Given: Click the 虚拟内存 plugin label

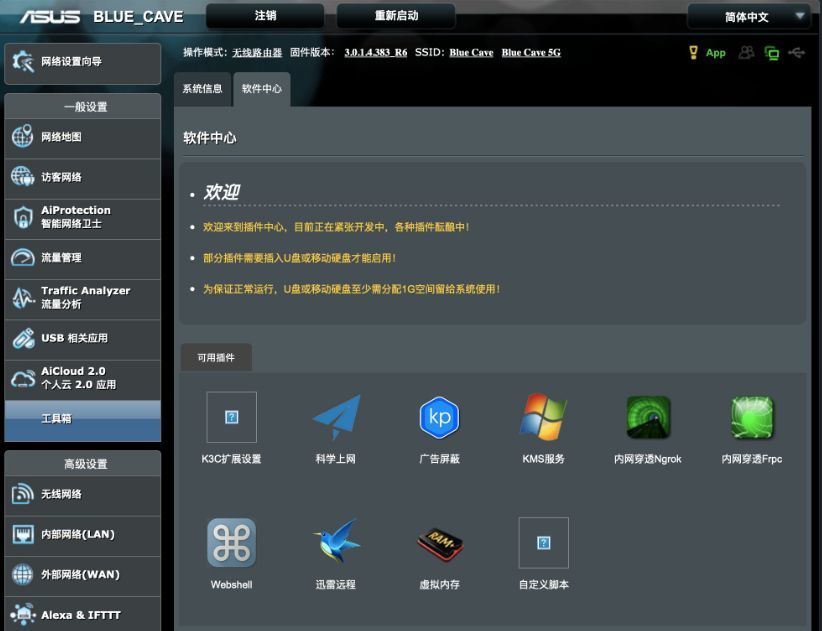Looking at the screenshot, I should click(x=439, y=585).
